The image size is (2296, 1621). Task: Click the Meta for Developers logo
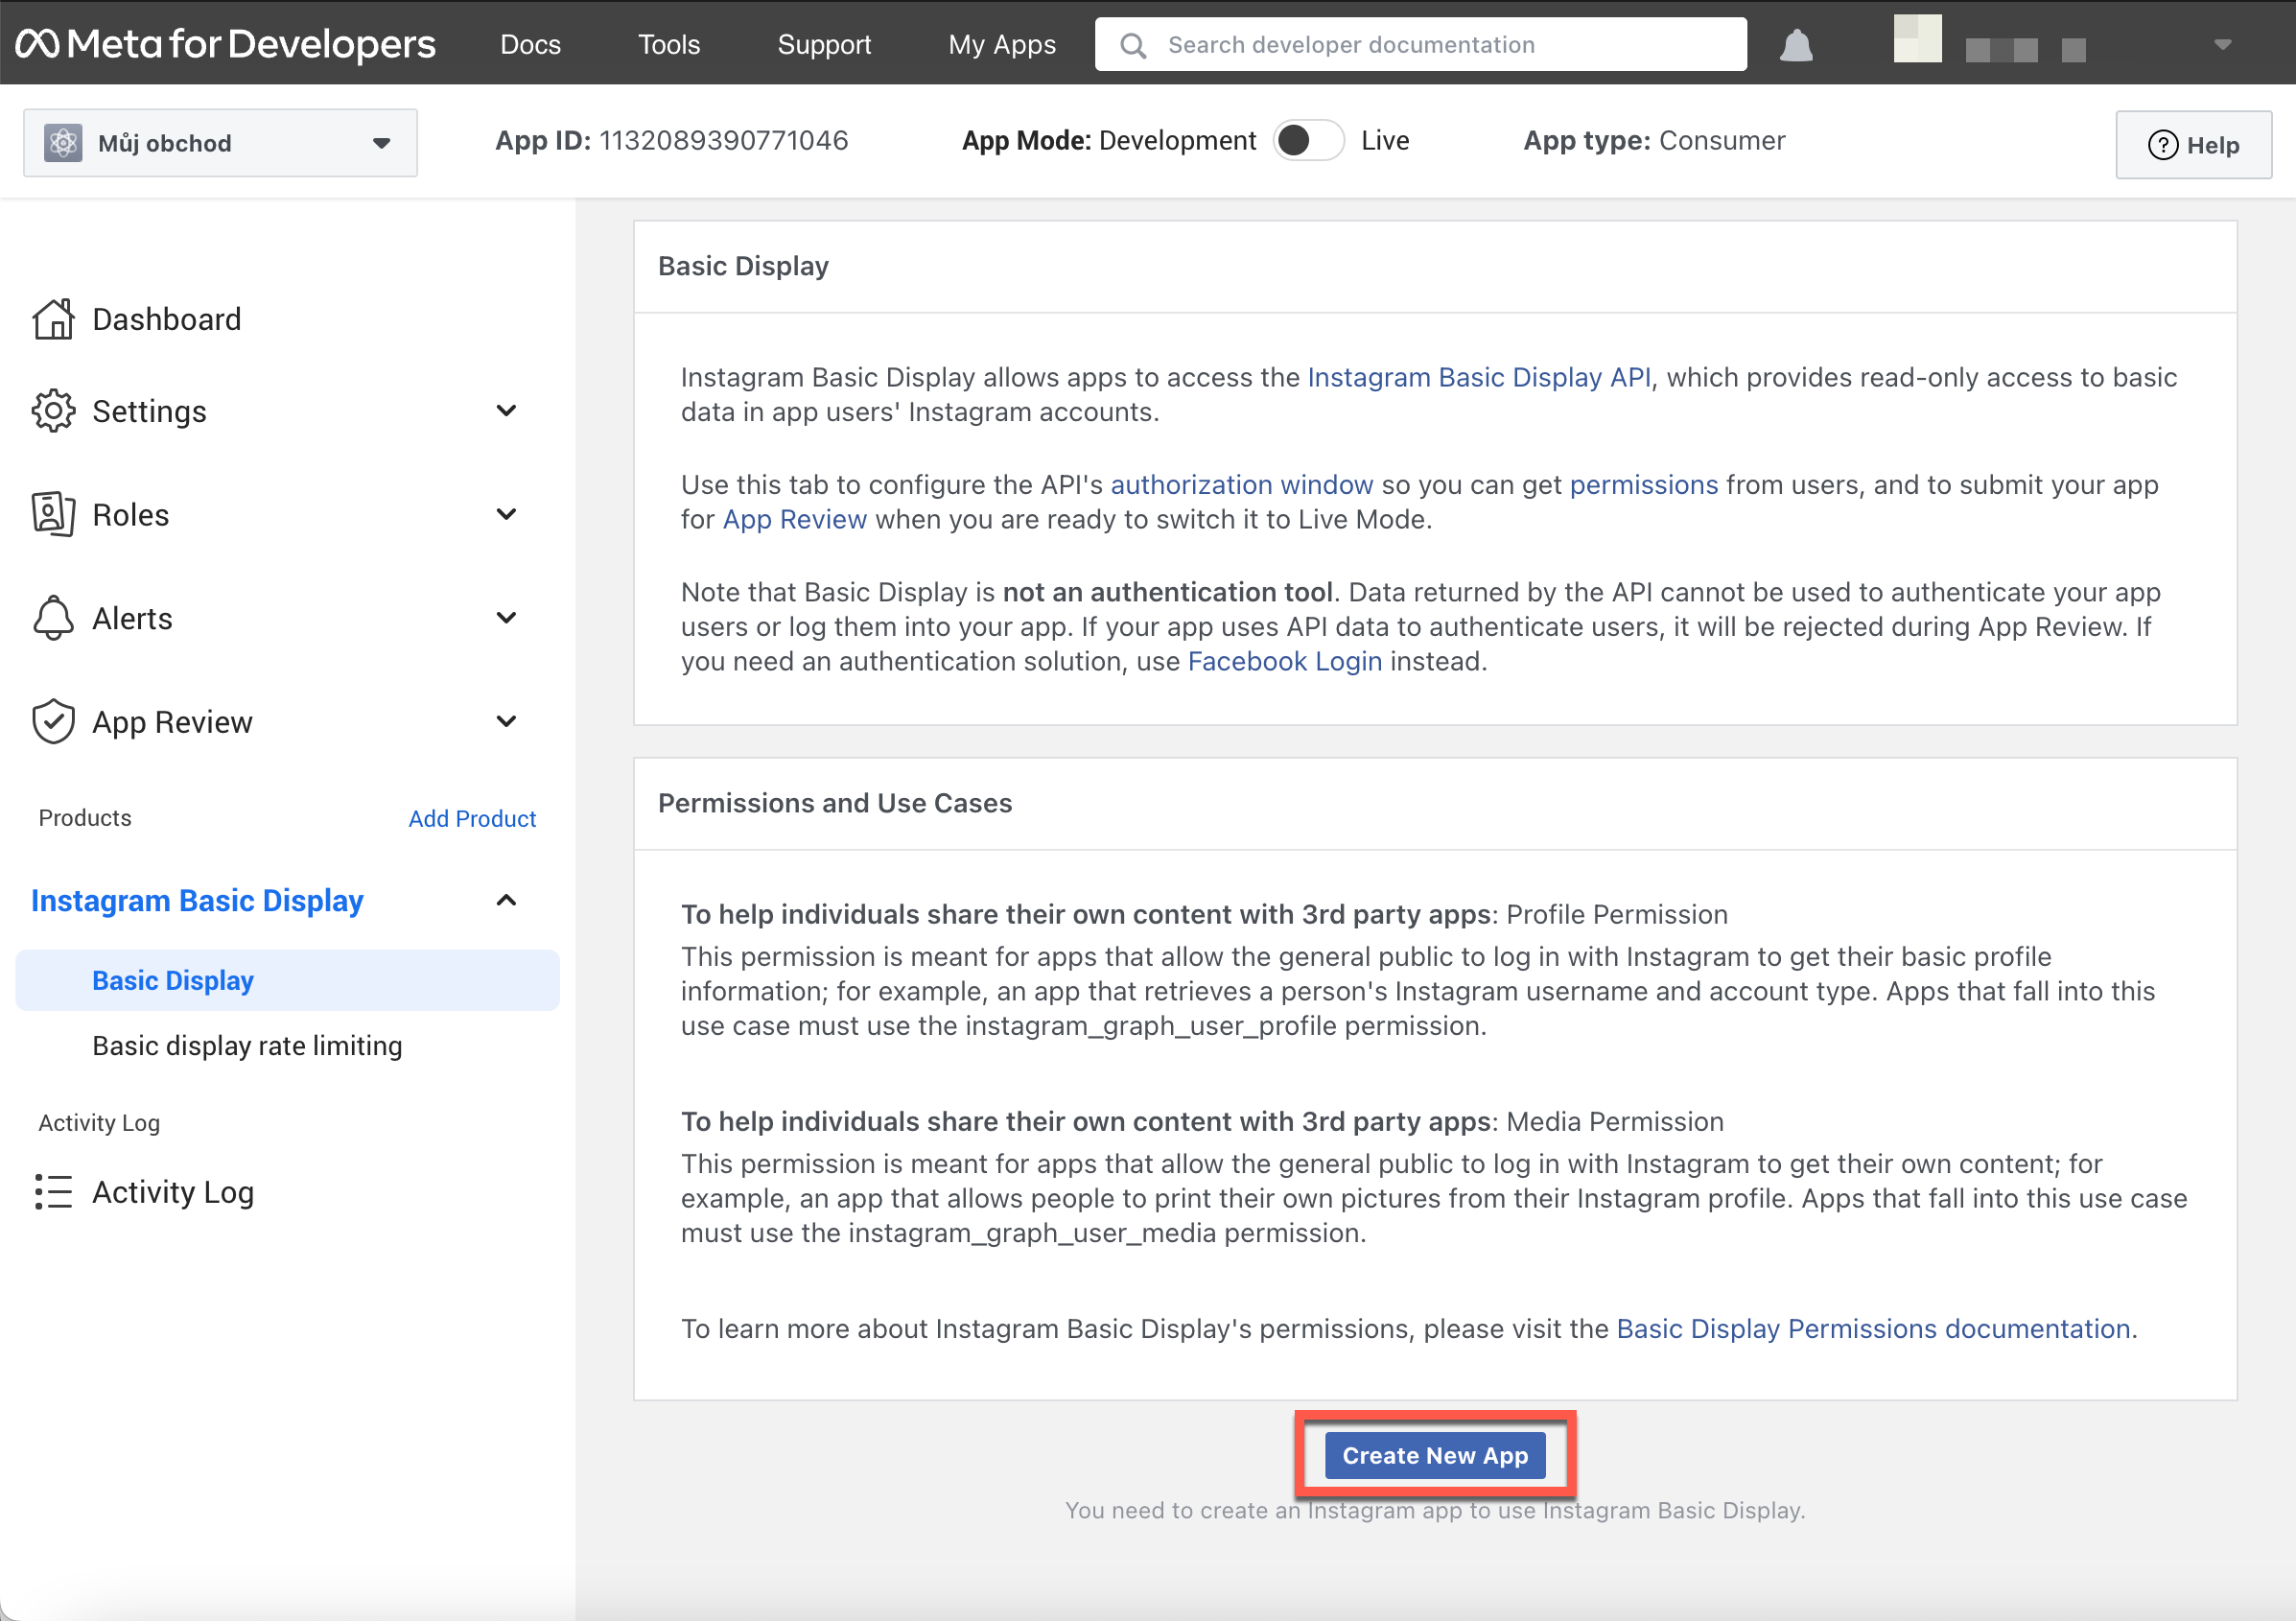click(x=225, y=44)
